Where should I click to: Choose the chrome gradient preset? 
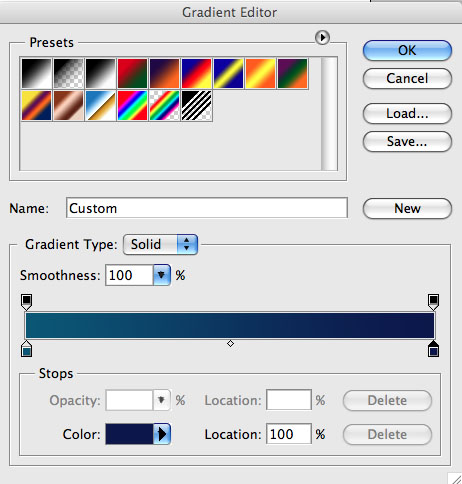[x=100, y=105]
